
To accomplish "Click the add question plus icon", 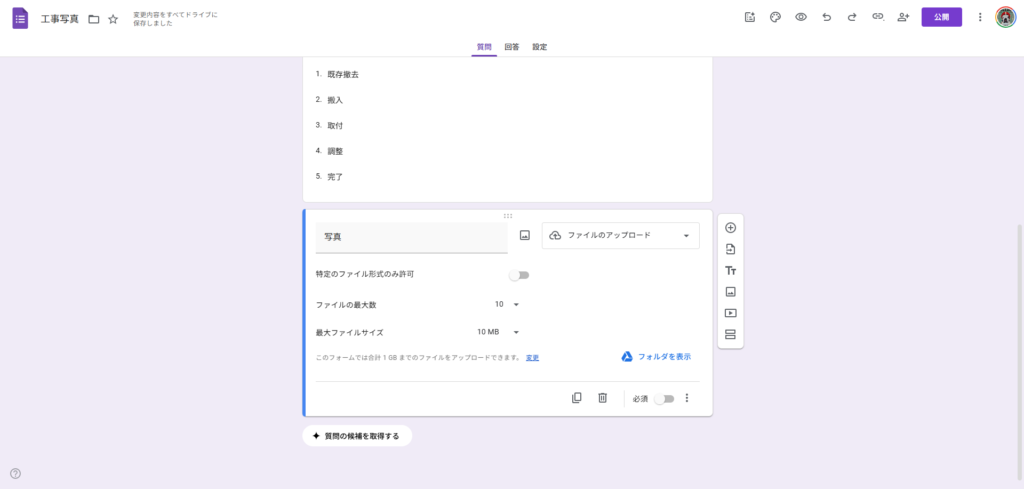I will pos(730,228).
